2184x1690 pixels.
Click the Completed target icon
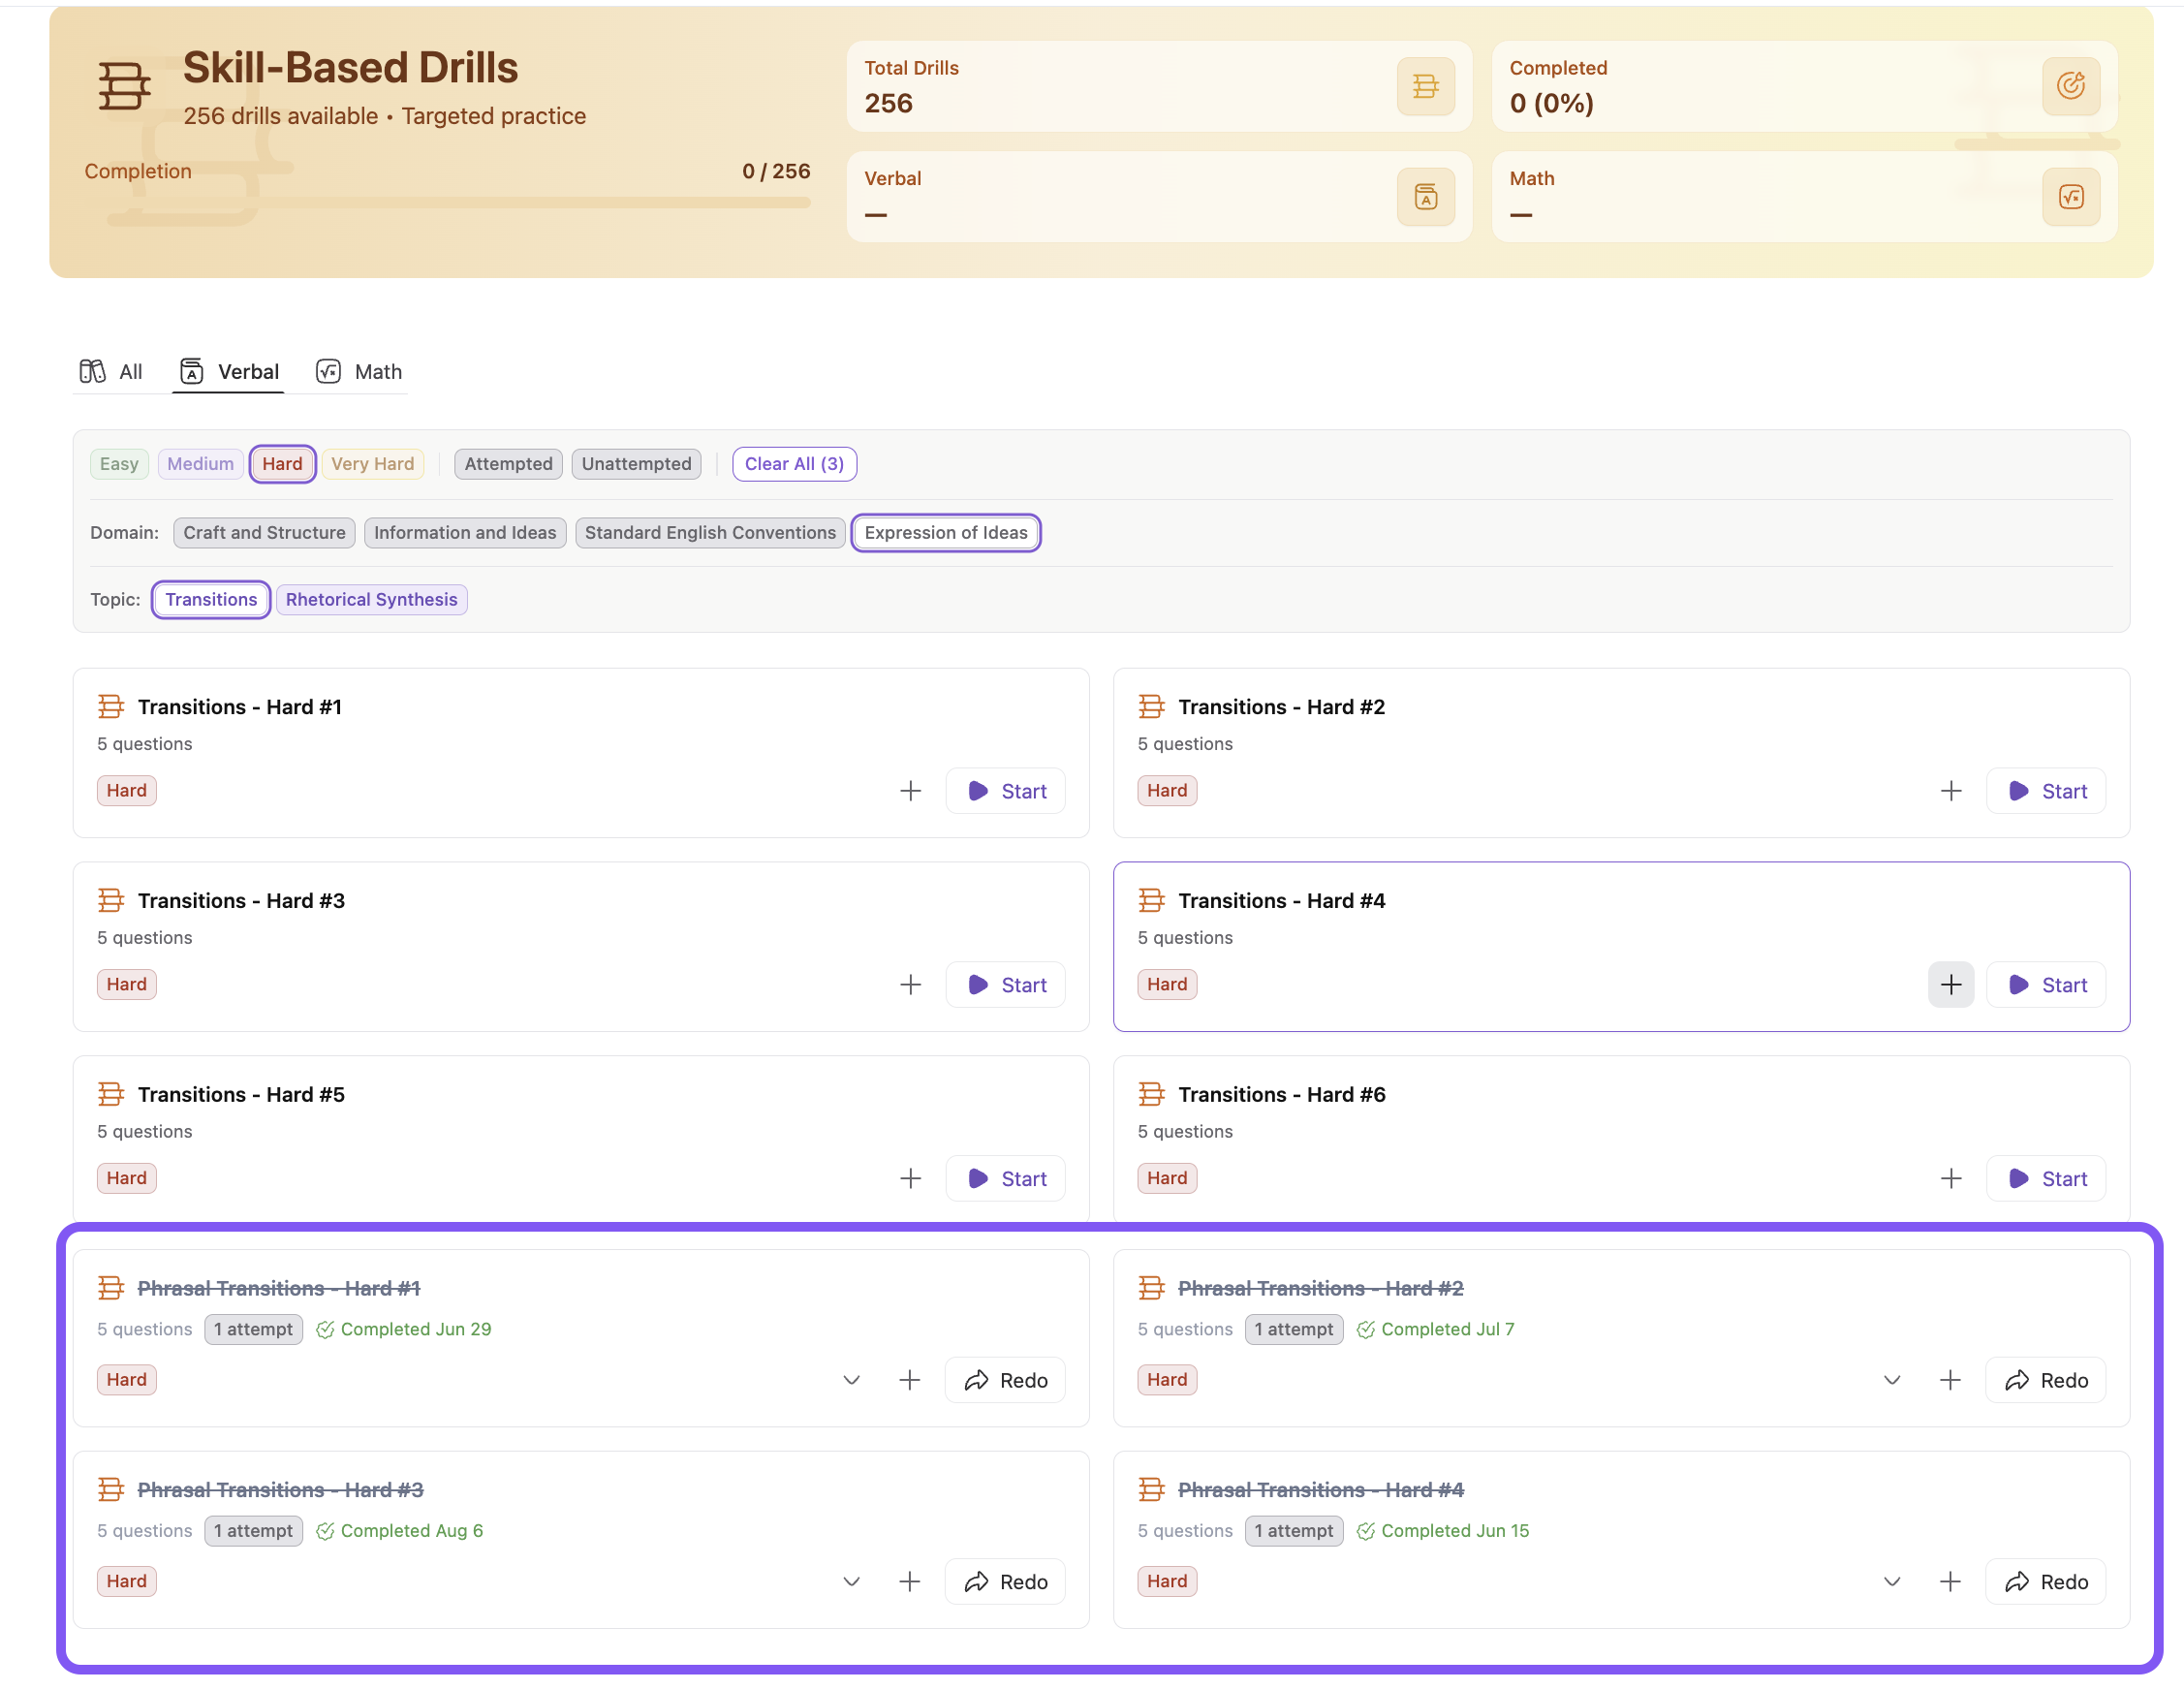point(2070,86)
